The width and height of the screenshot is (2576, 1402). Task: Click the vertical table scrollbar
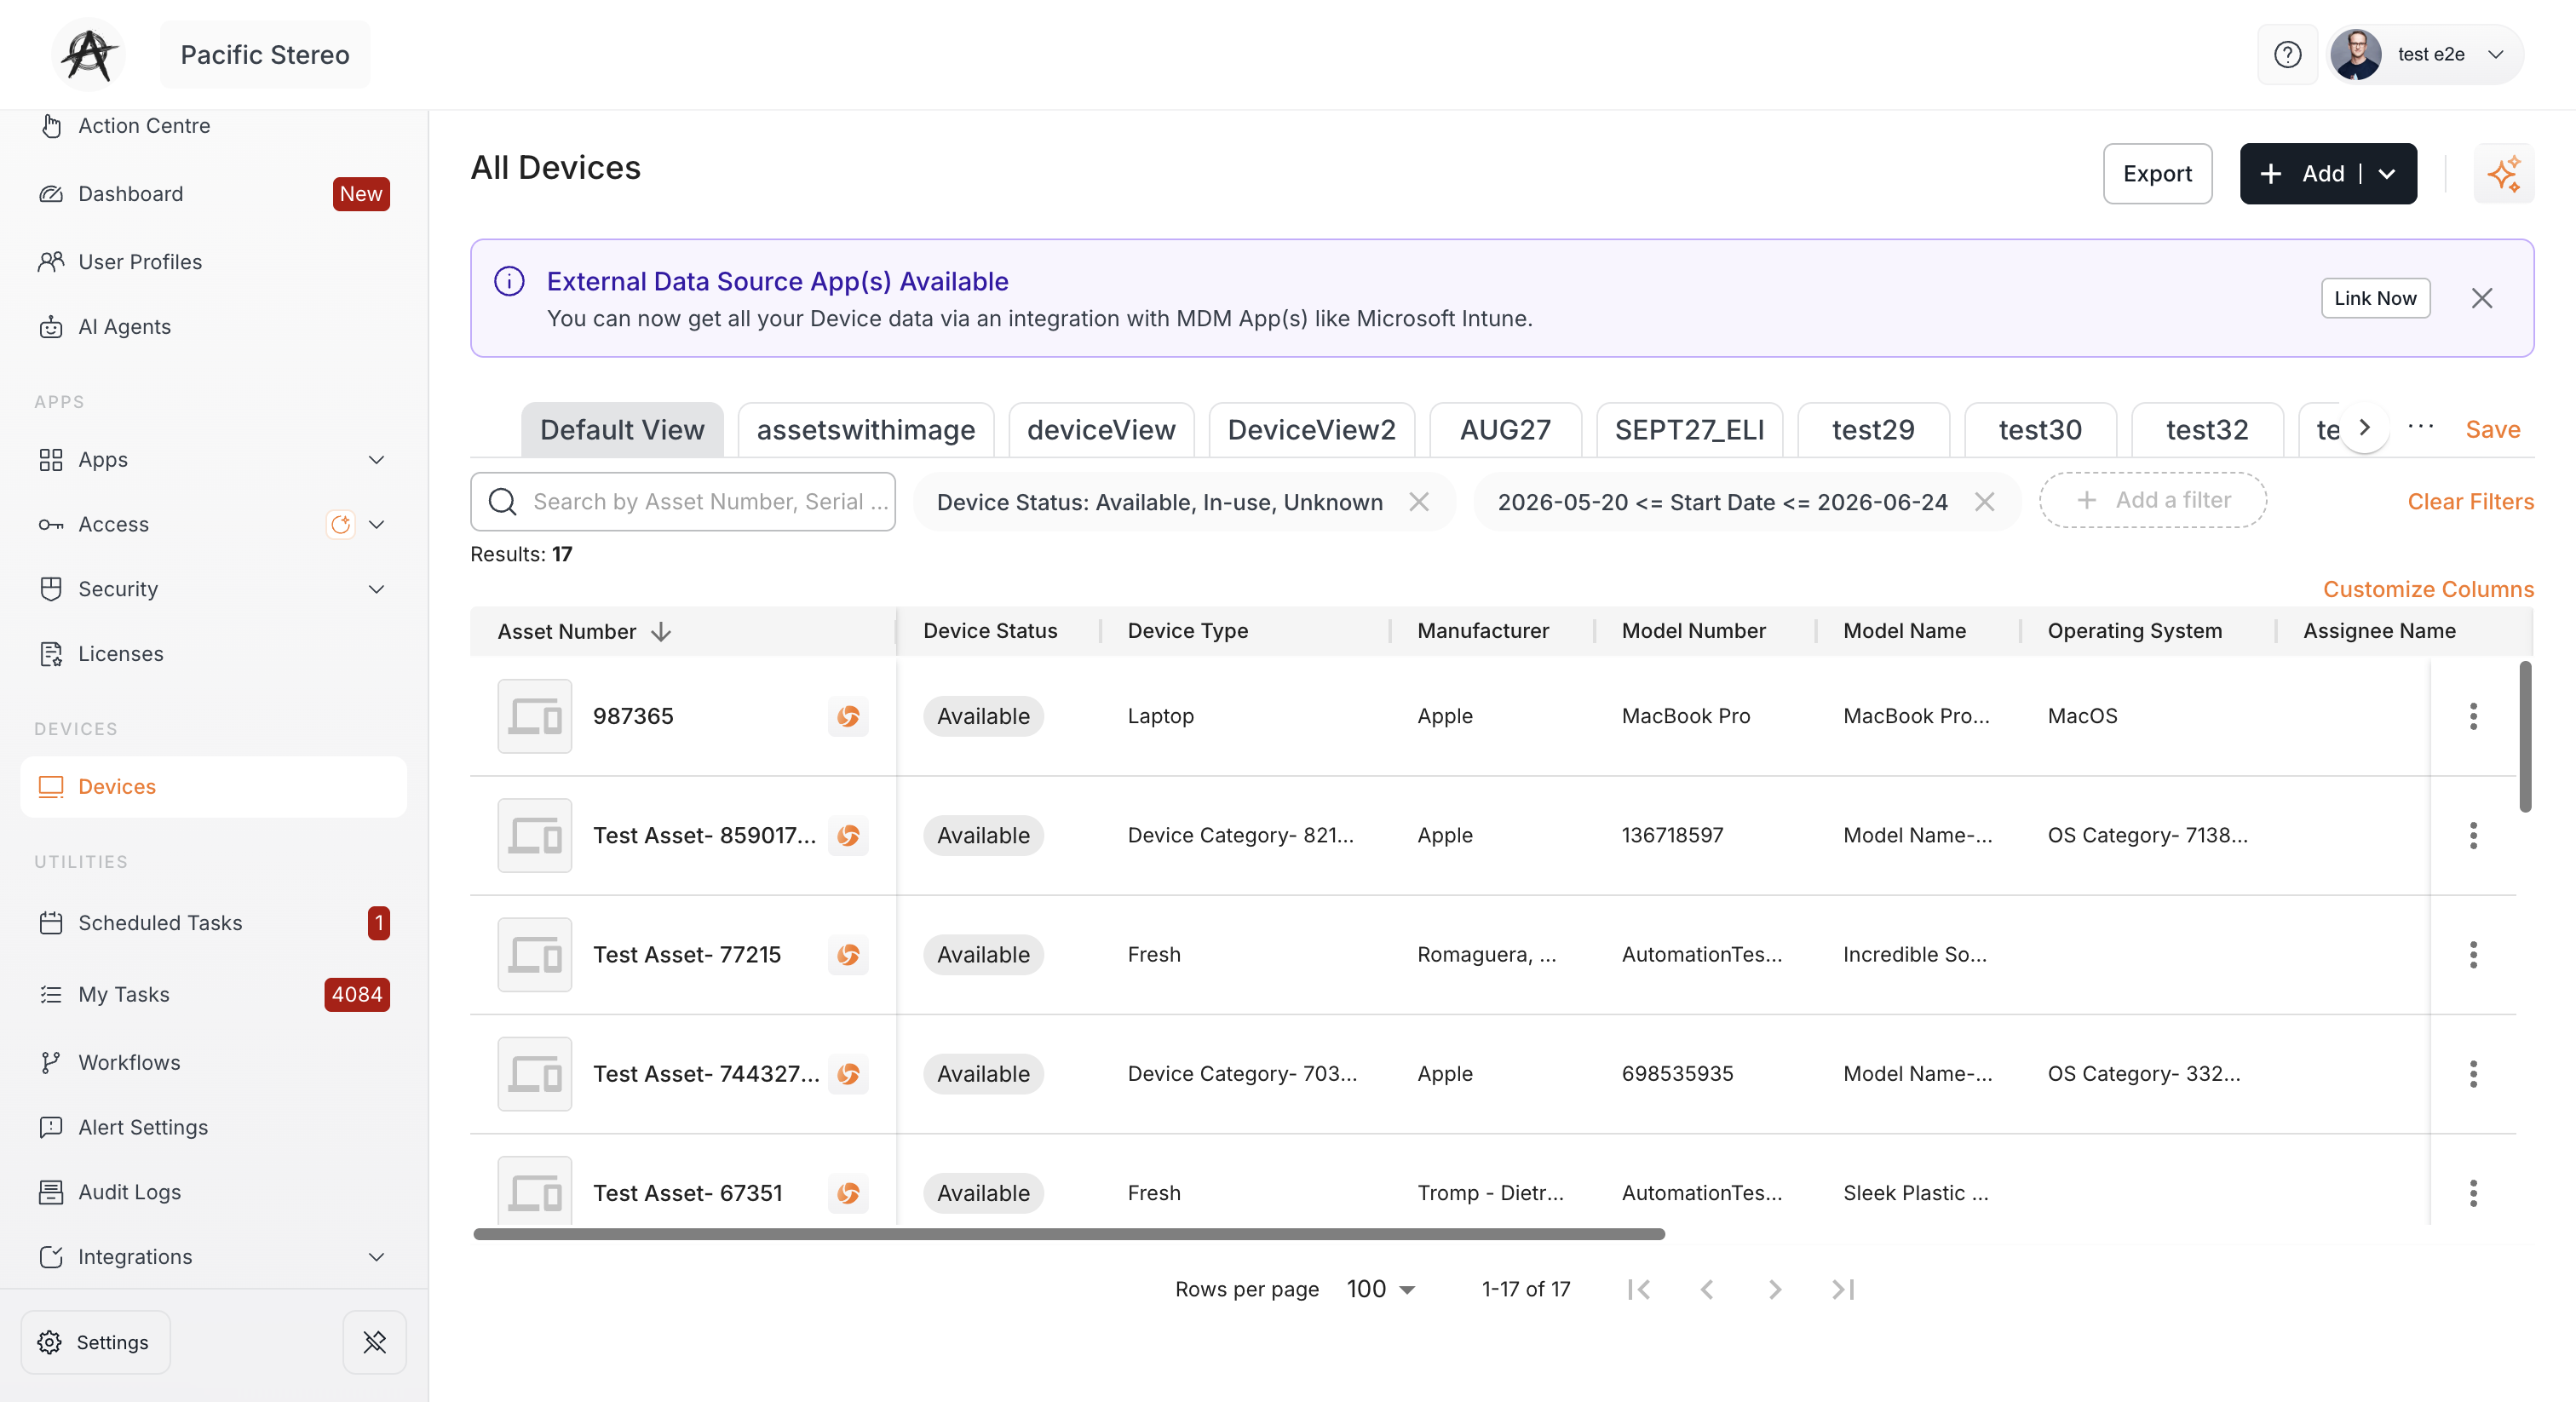(2525, 737)
